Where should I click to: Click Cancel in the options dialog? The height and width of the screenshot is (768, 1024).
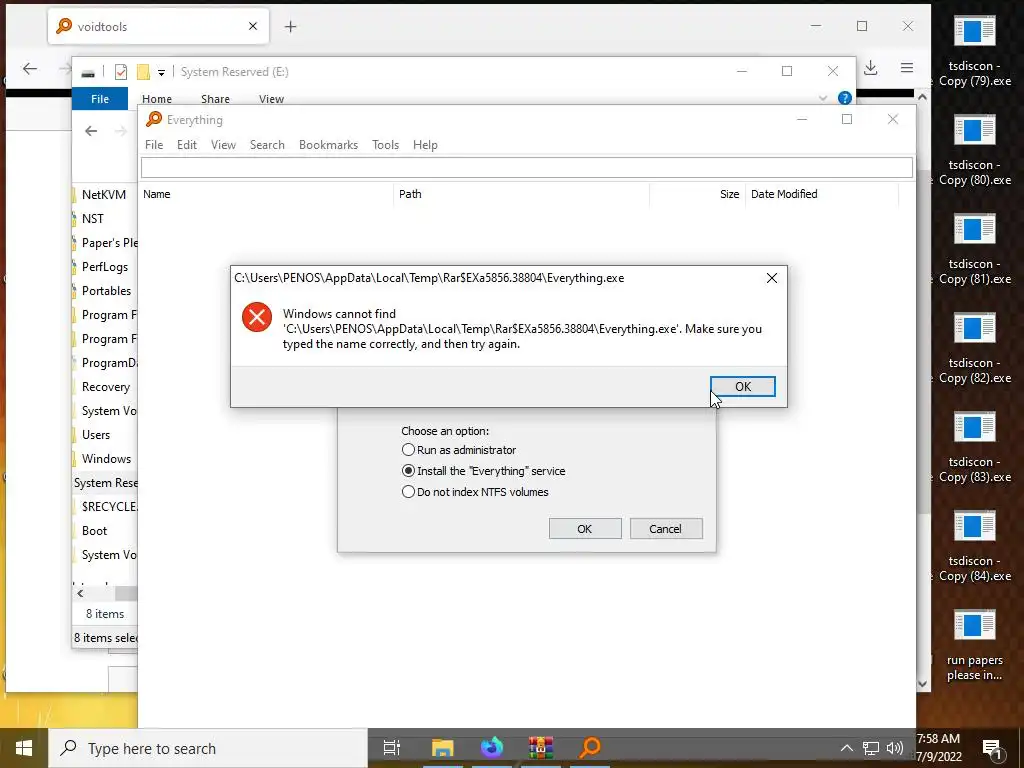665,529
